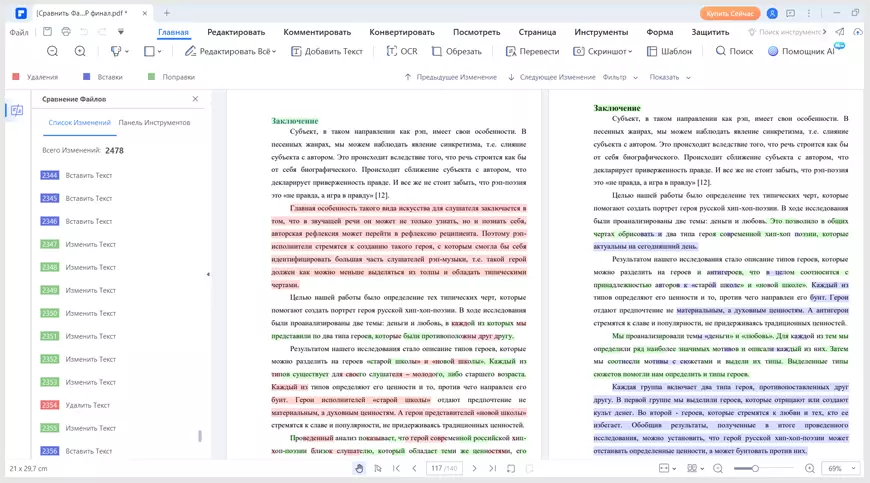
Task: Open the 69% zoom level dropdown
Action: pyautogui.click(x=840, y=468)
